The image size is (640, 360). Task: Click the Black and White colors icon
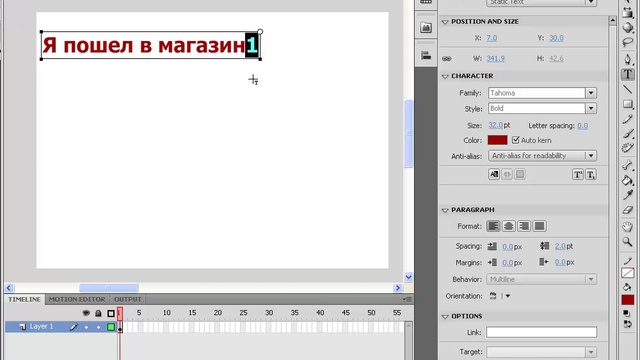(x=627, y=313)
